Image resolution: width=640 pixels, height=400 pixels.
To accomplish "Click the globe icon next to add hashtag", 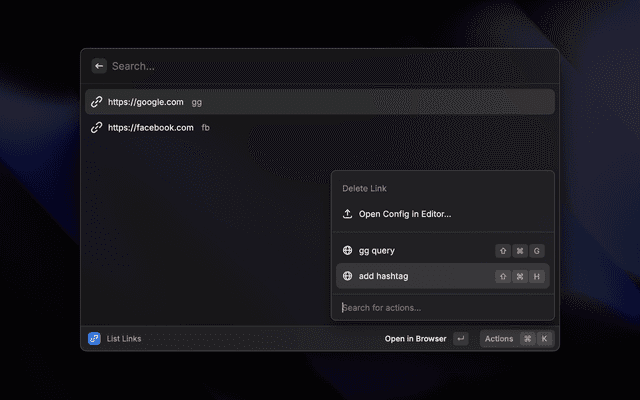I will tap(347, 276).
